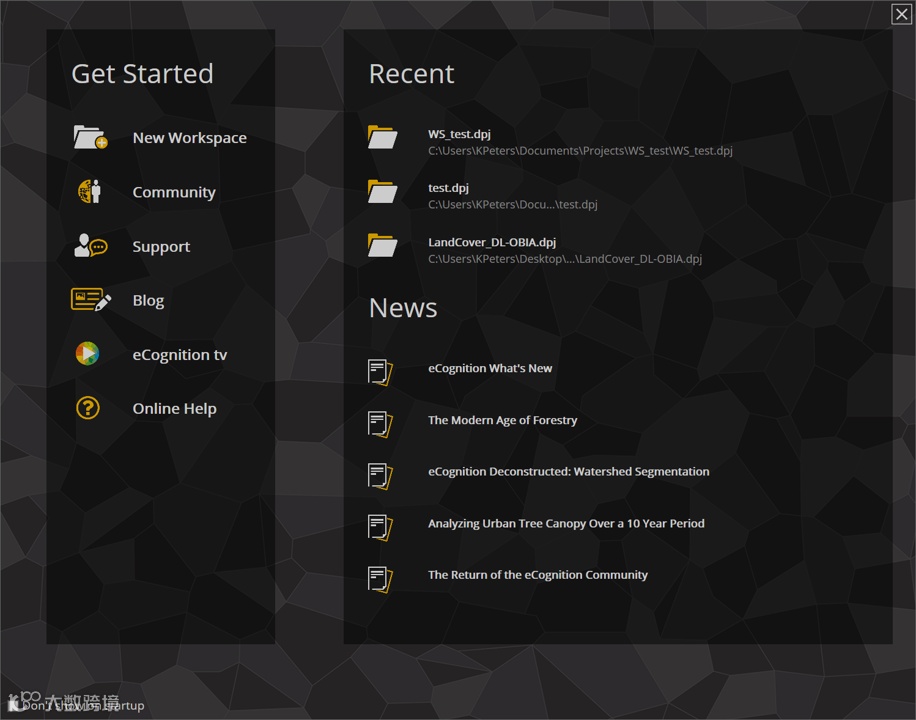Open The Return of the eCognition Community article
The width and height of the screenshot is (916, 720).
537,575
